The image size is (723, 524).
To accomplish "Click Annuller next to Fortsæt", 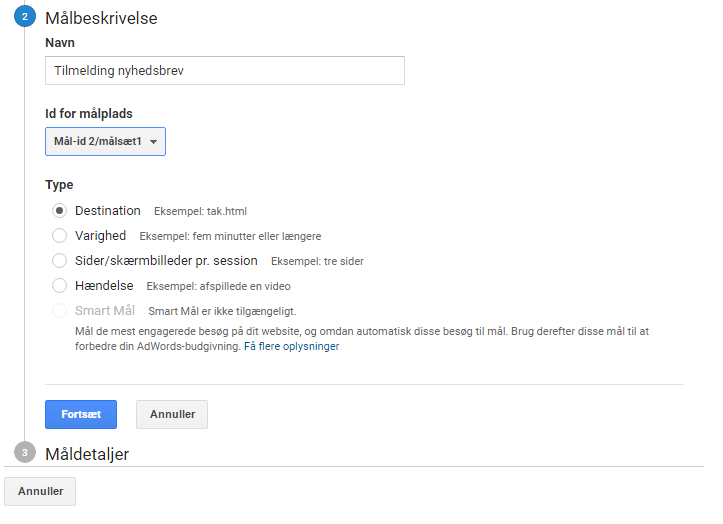I will [x=172, y=414].
